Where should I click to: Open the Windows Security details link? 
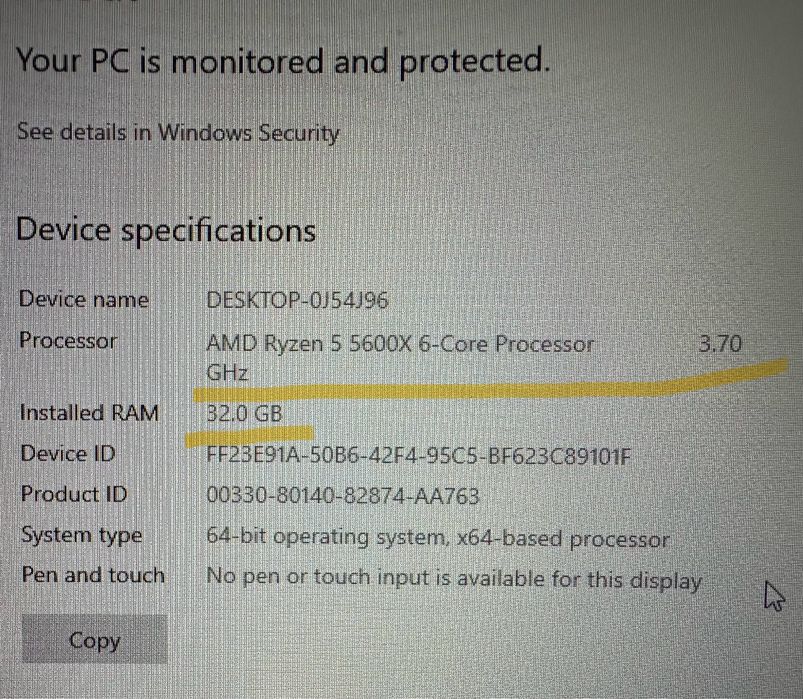point(178,132)
